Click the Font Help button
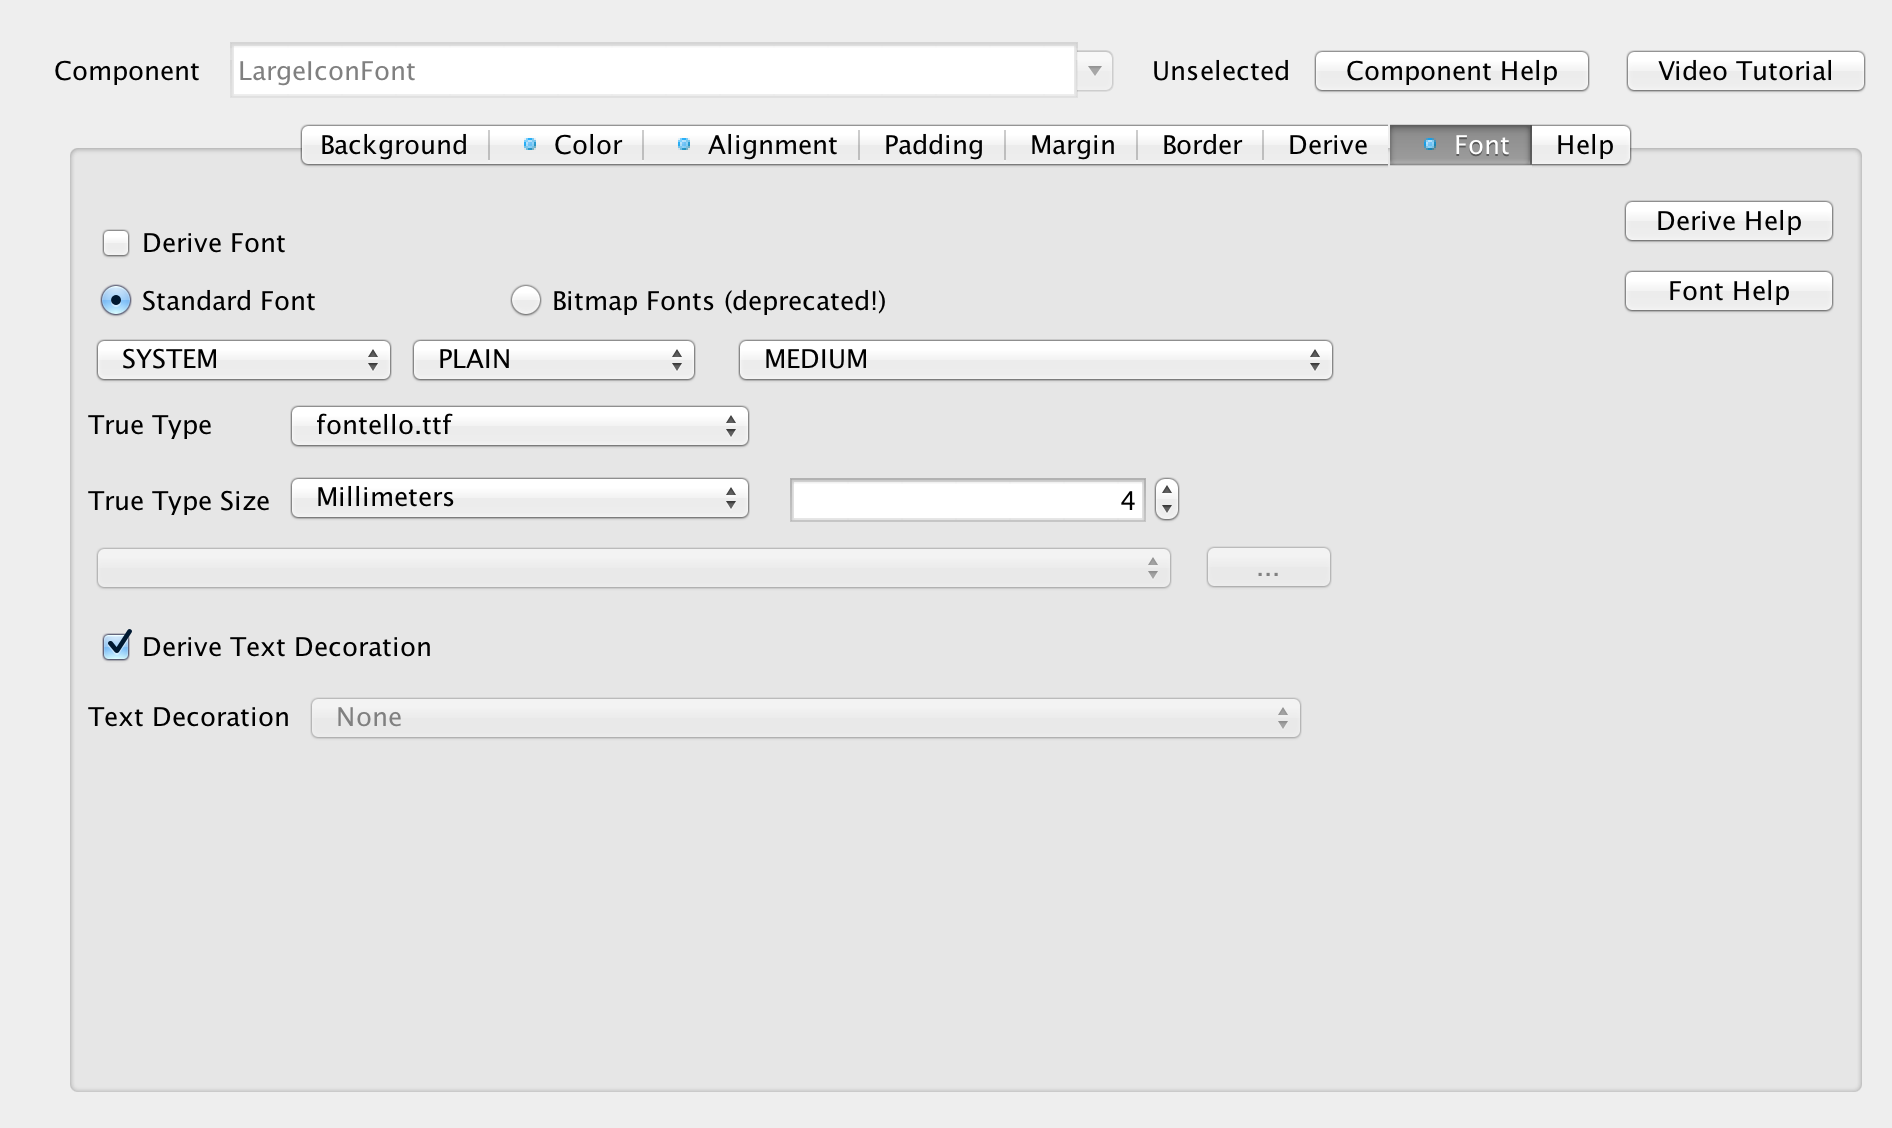 point(1728,291)
